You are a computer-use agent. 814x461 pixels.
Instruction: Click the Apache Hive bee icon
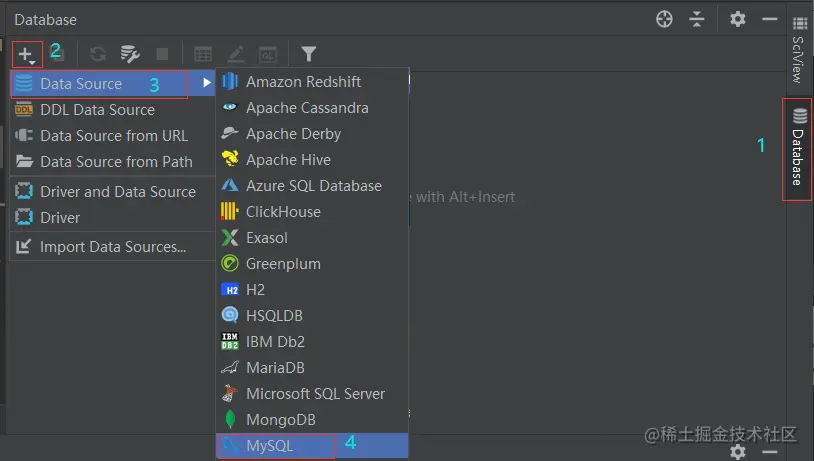(x=230, y=158)
